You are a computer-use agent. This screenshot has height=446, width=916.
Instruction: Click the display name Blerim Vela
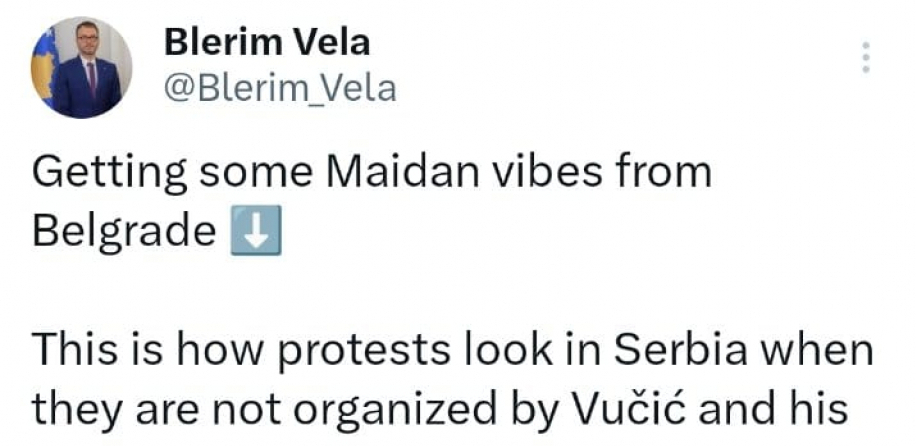tap(266, 43)
